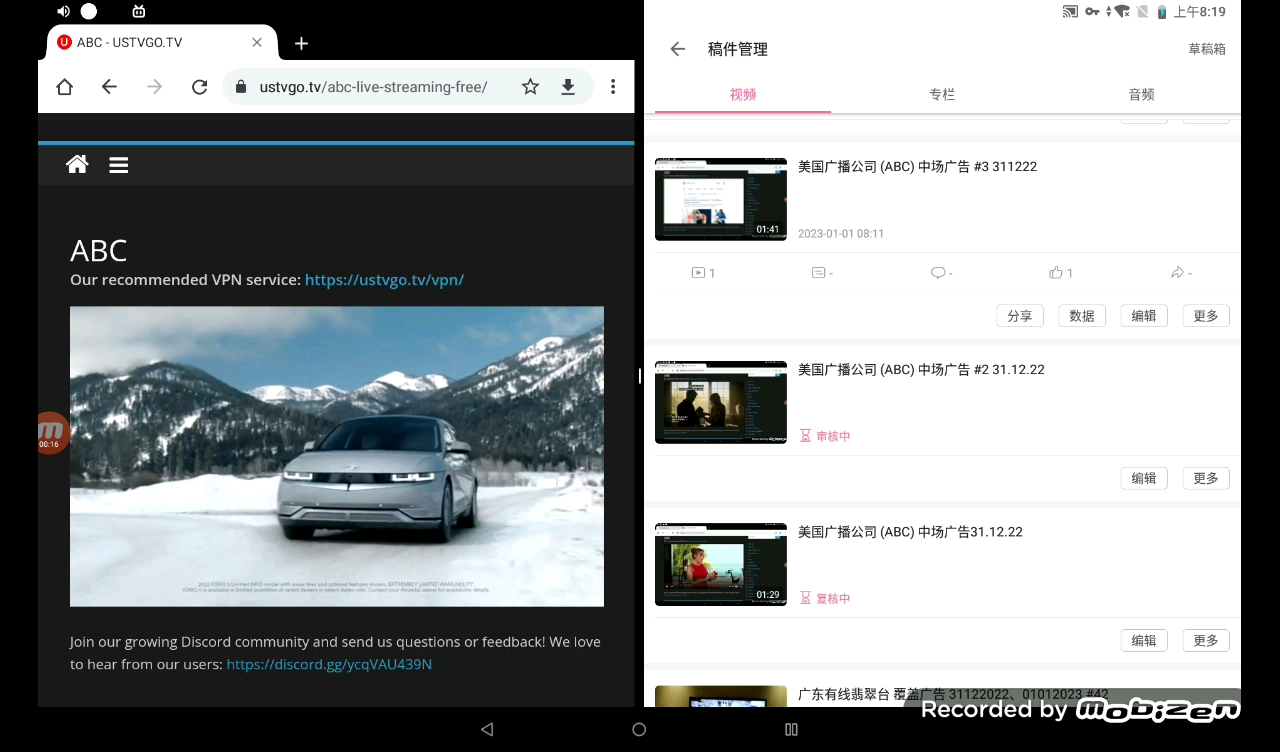This screenshot has width=1280, height=752.
Task: Click 编辑 for 中场广告 #2 video
Action: [x=1144, y=478]
